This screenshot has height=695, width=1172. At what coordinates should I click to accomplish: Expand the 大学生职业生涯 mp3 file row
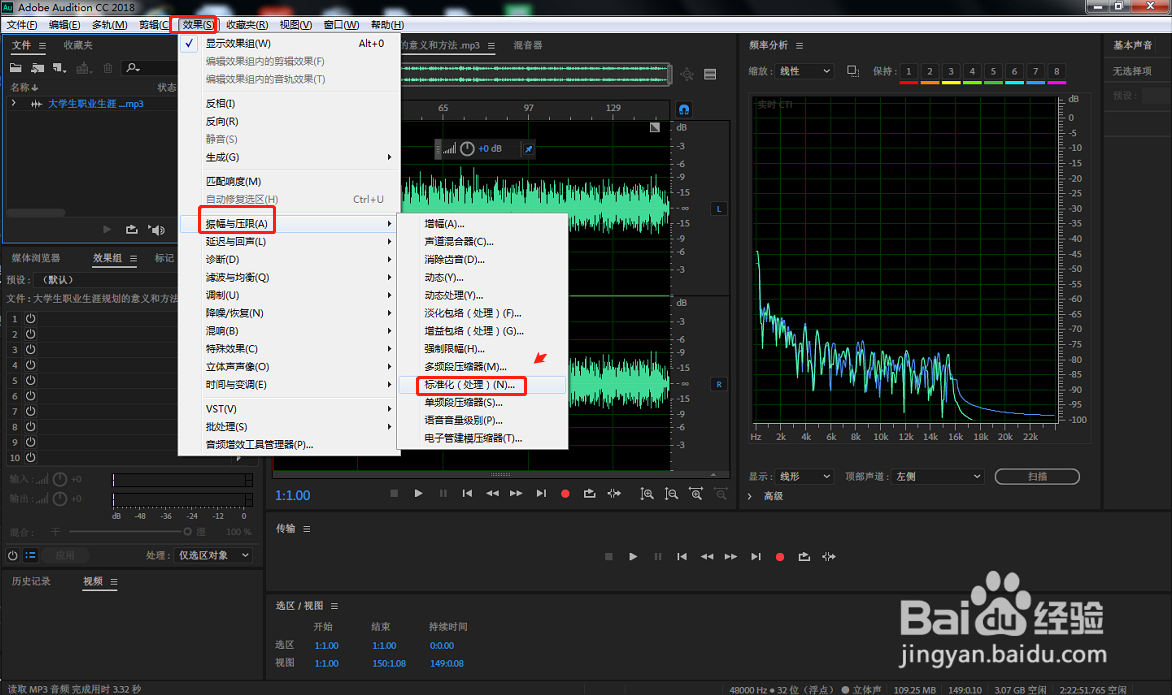[x=13, y=104]
